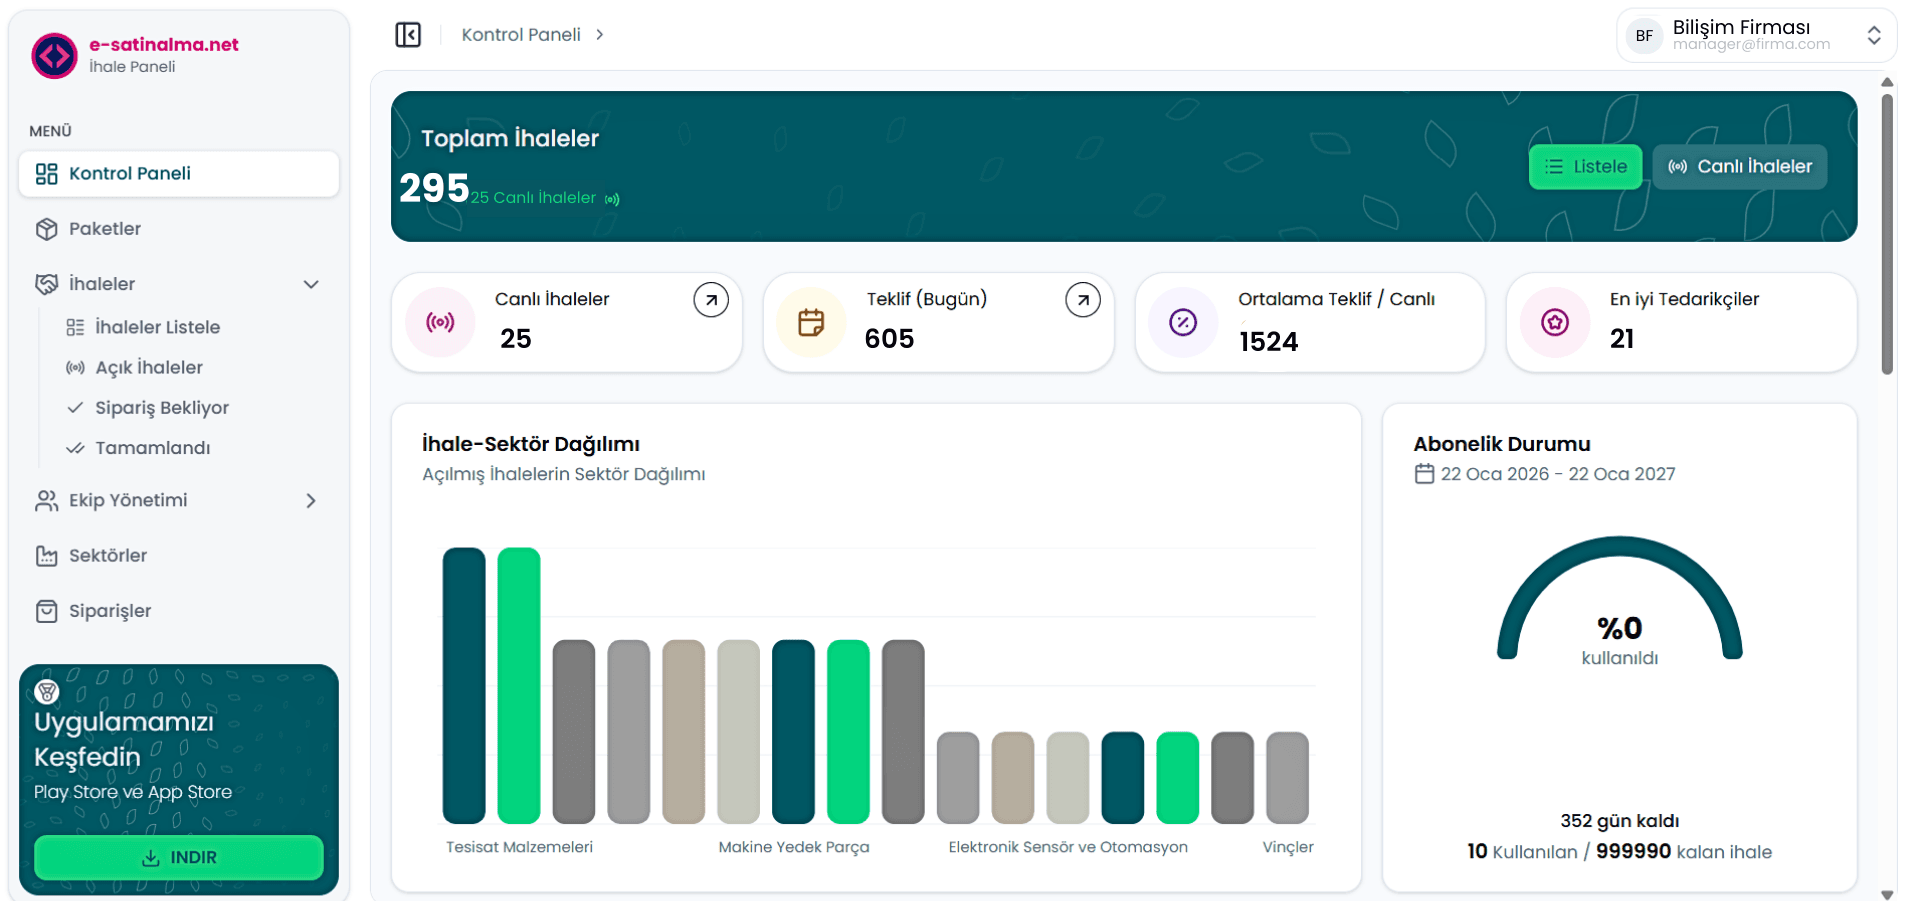Collapse the İhaleler menu chevron

(x=311, y=284)
